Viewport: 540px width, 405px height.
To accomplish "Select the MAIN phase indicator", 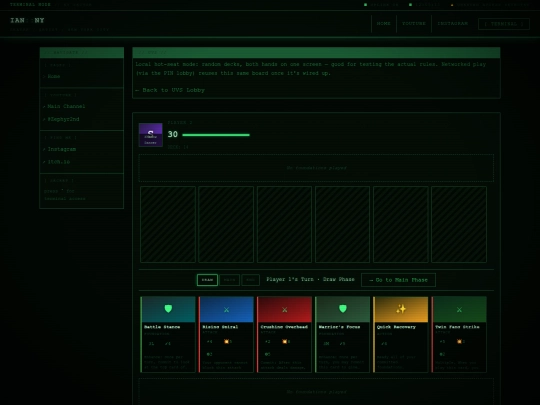I will 229,280.
